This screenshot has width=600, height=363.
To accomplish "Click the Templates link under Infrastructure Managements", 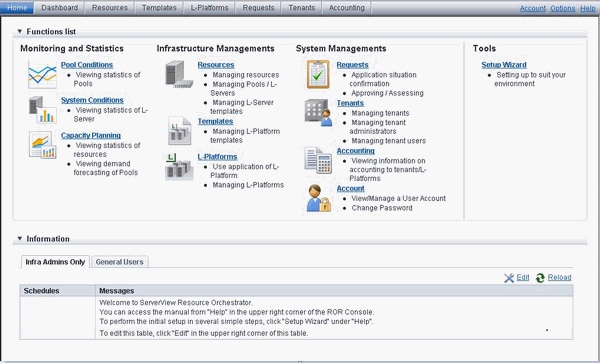I will click(x=215, y=121).
